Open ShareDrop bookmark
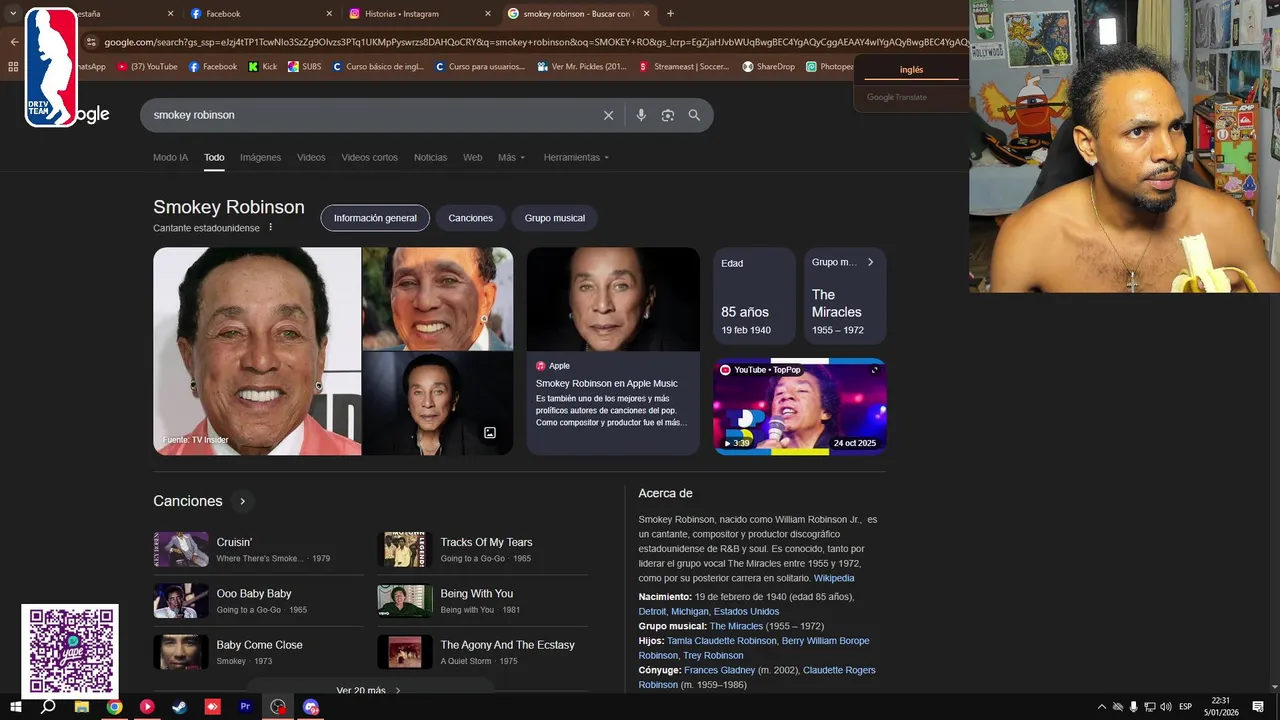This screenshot has width=1280, height=720. [768, 67]
